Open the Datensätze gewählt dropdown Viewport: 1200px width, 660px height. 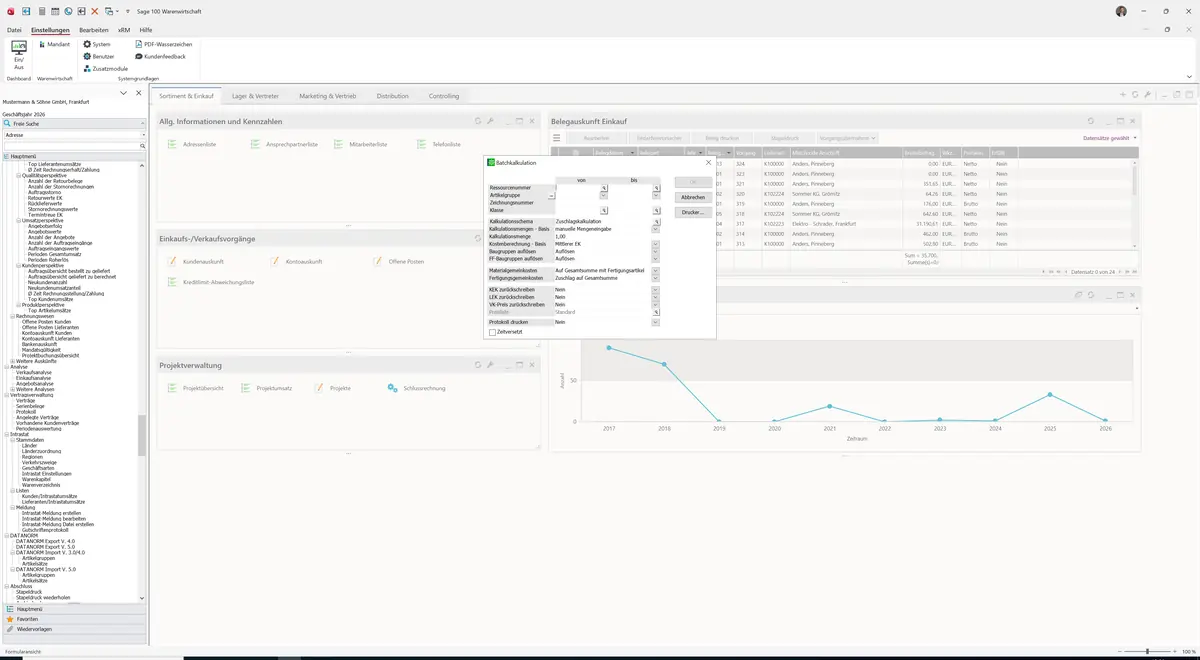(x=1110, y=138)
